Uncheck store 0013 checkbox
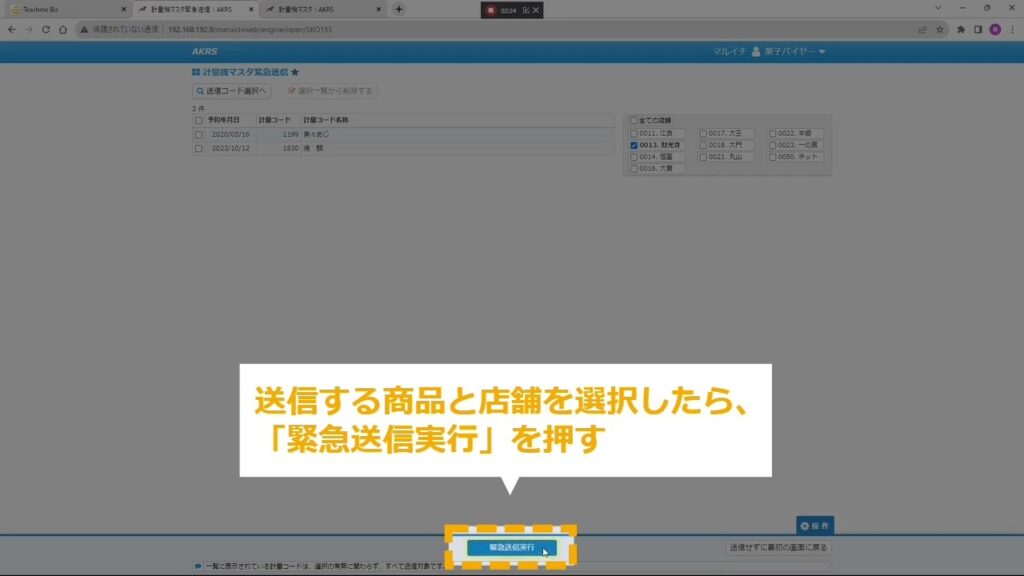This screenshot has width=1024, height=576. (x=633, y=145)
